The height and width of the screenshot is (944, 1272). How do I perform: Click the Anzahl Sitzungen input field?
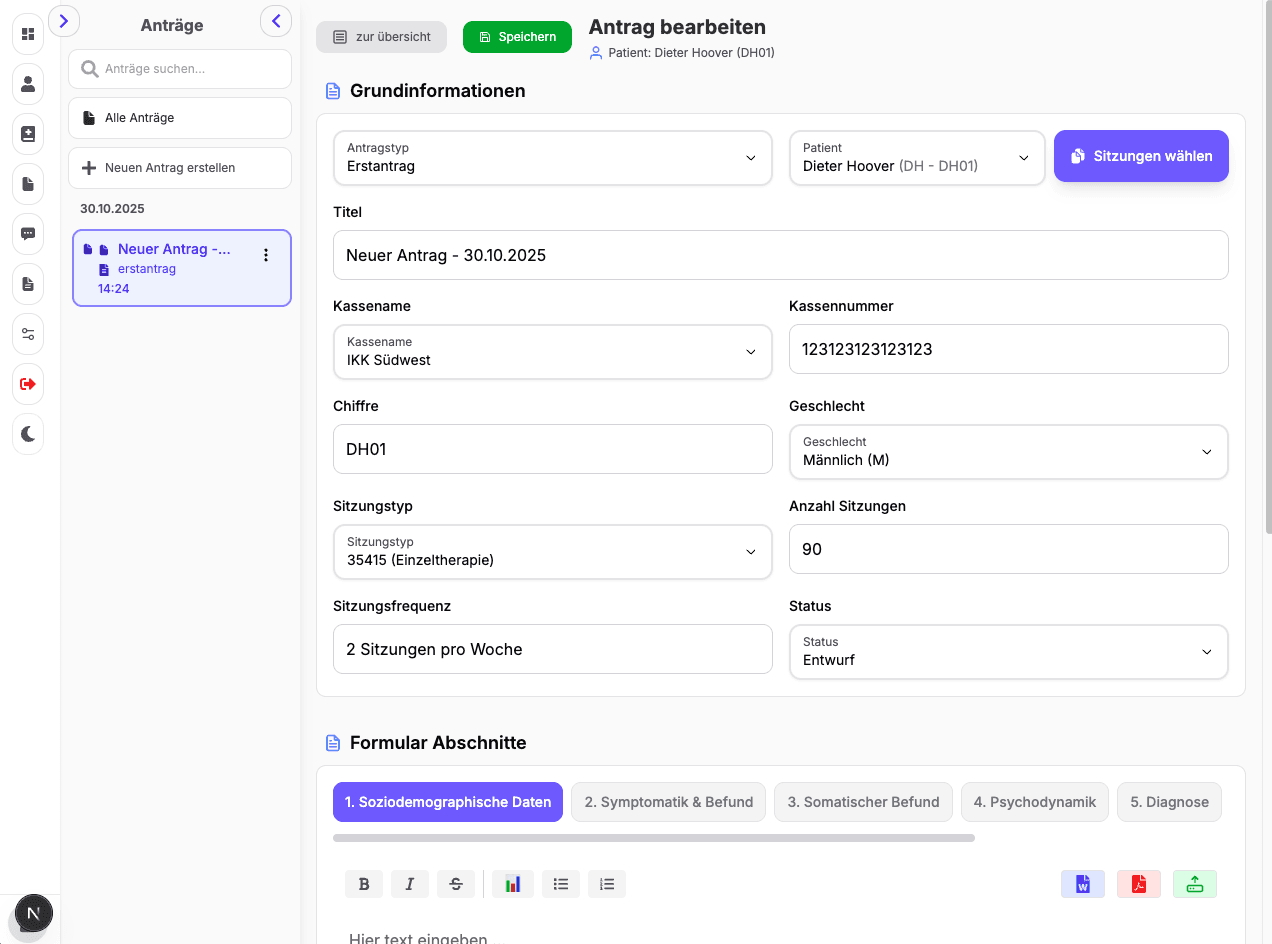tap(1008, 549)
